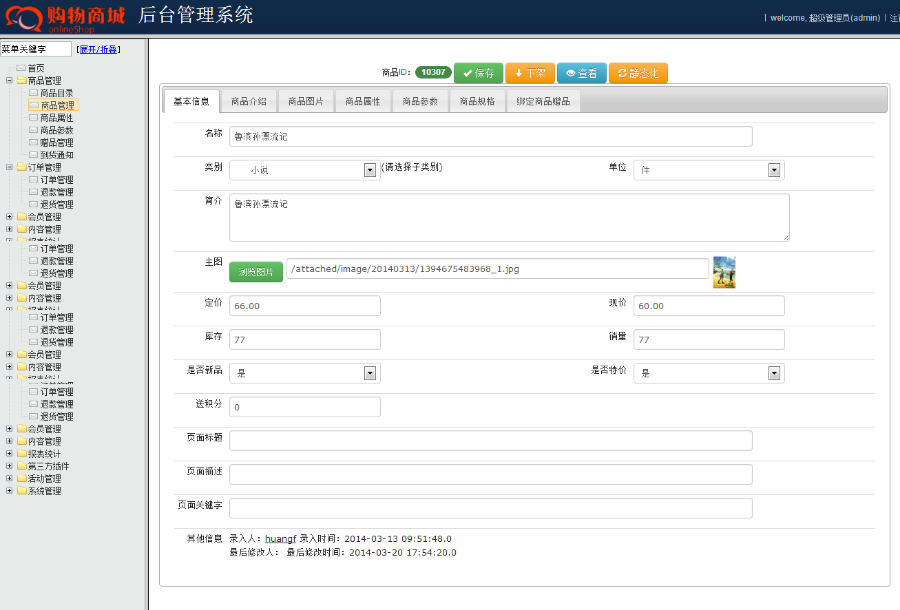The image size is (900, 610).
Task: Click the folder icon beside top 商品管理
Action: click(x=22, y=80)
